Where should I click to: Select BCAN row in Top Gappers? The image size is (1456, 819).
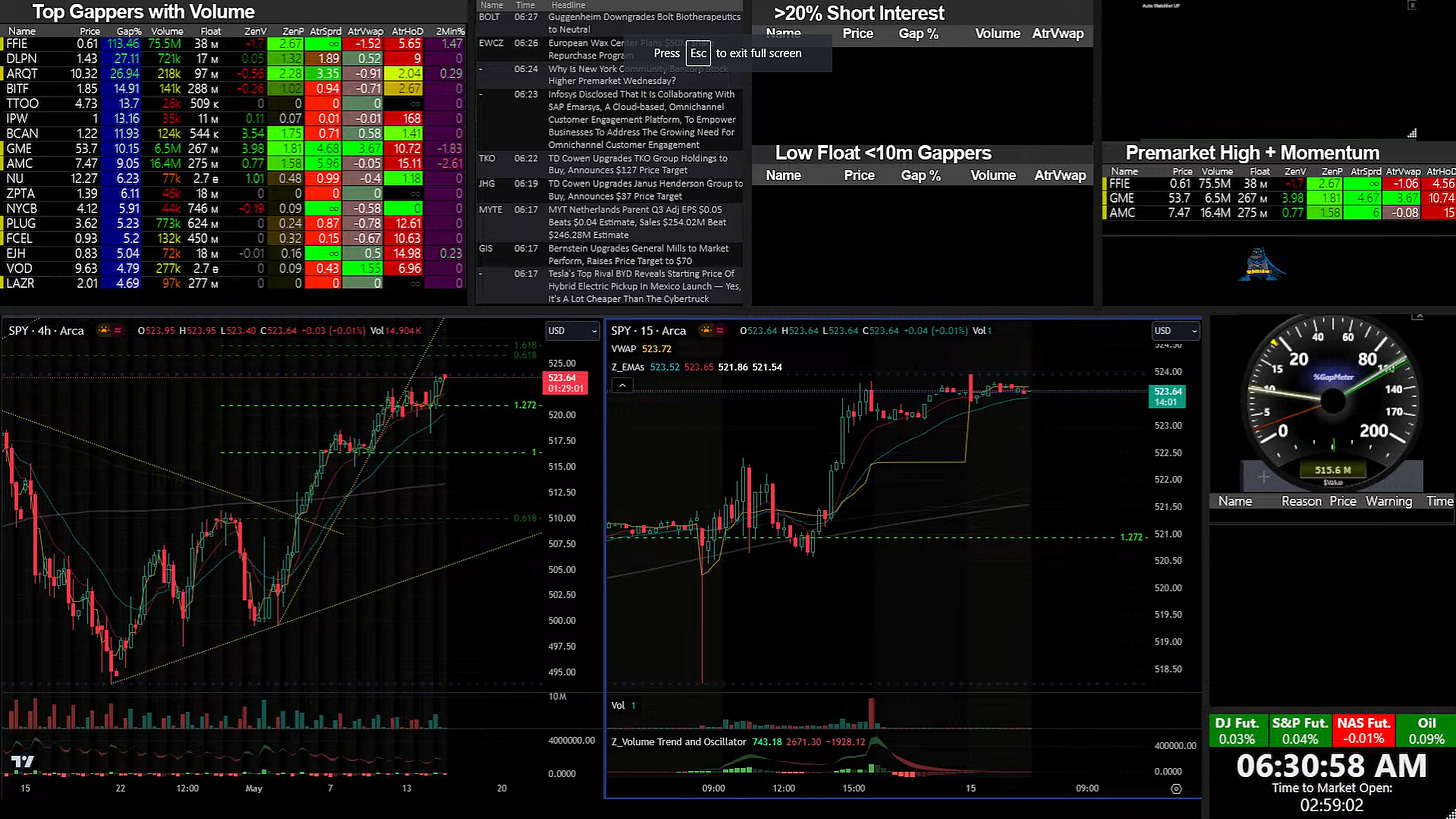pyautogui.click(x=234, y=134)
